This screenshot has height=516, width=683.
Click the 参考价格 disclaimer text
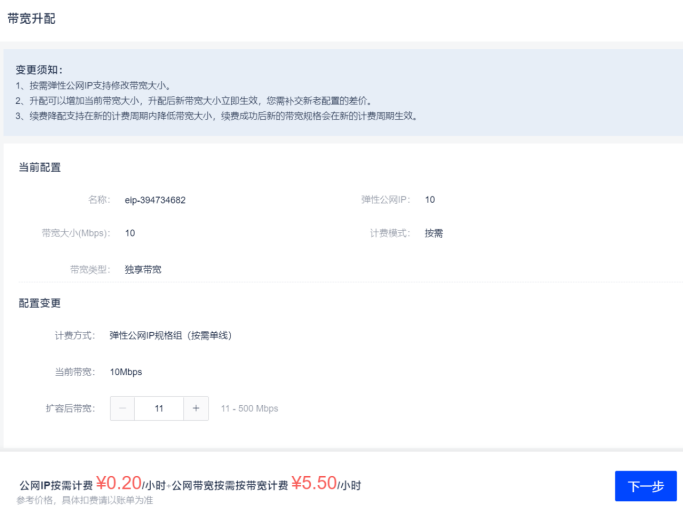coord(85,500)
